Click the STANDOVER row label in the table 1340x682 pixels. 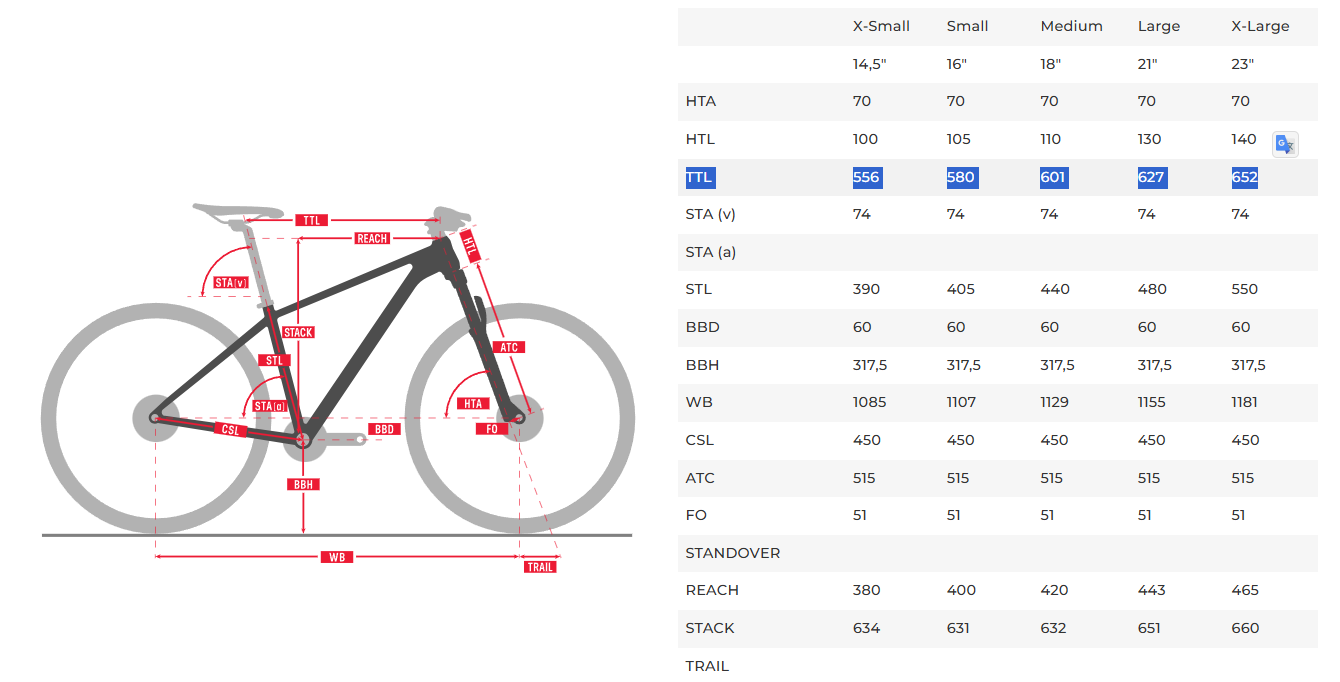[x=733, y=553]
